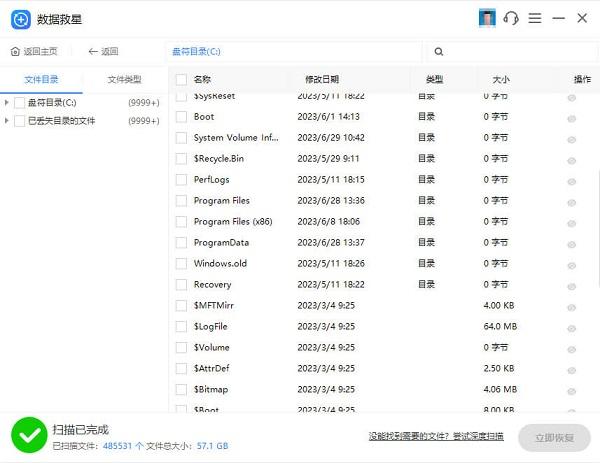The height and width of the screenshot is (463, 600).
Task: Click the 盘符目录(C:) breadcrumb path
Action: point(196,52)
